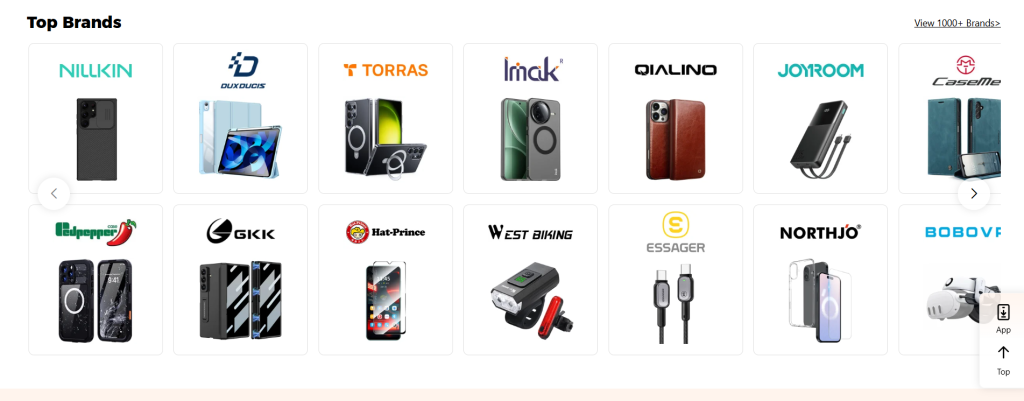Viewport: 1024px width, 401px height.
Task: Show previous brands with left chevron
Action: pos(54,193)
